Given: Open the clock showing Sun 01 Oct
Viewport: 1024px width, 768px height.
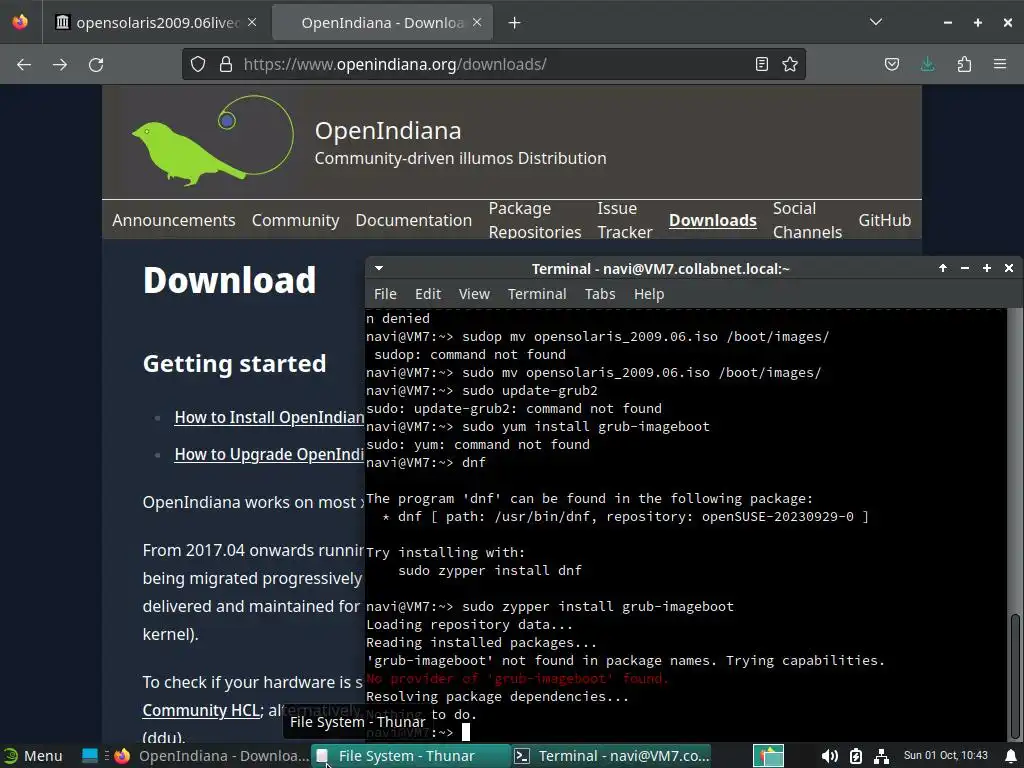Looking at the screenshot, I should click(x=945, y=756).
